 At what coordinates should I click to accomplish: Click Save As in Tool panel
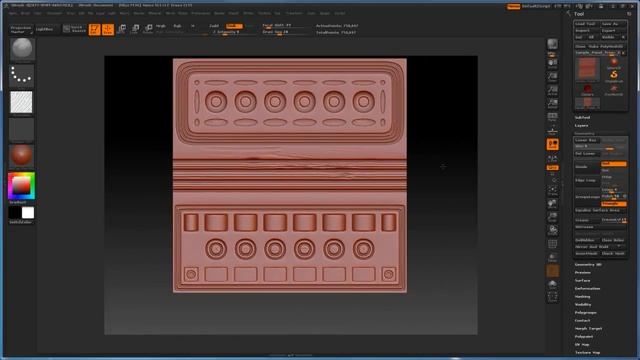[x=613, y=24]
